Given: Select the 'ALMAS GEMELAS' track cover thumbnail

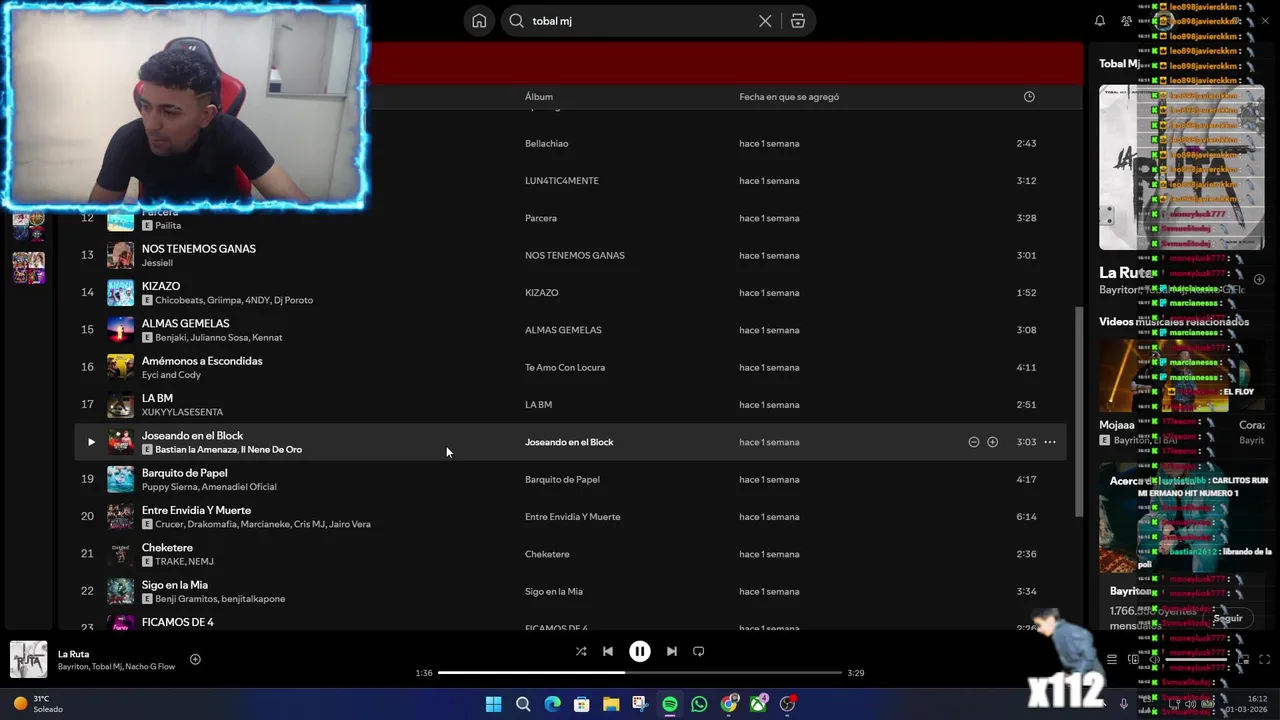Looking at the screenshot, I should (x=120, y=330).
